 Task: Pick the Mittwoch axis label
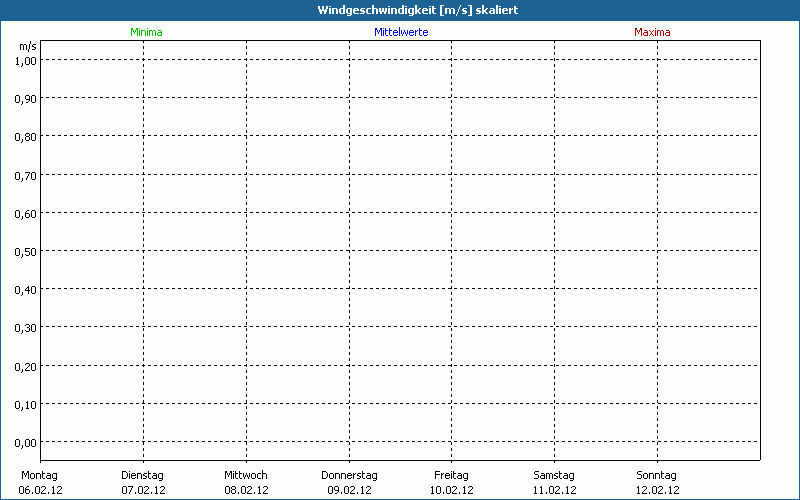245,475
